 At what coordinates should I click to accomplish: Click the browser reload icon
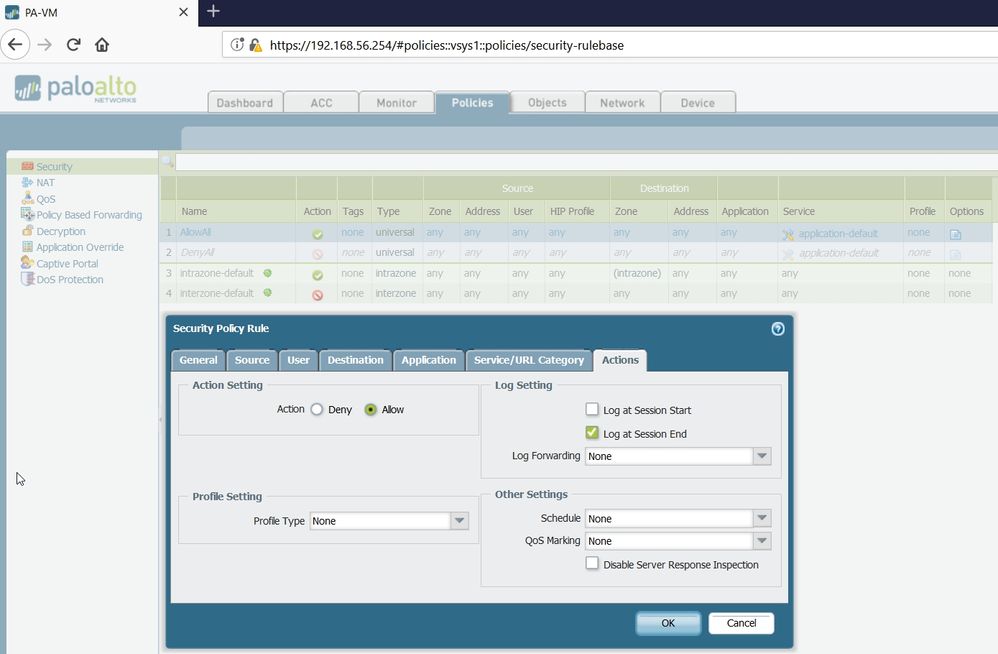[x=73, y=44]
